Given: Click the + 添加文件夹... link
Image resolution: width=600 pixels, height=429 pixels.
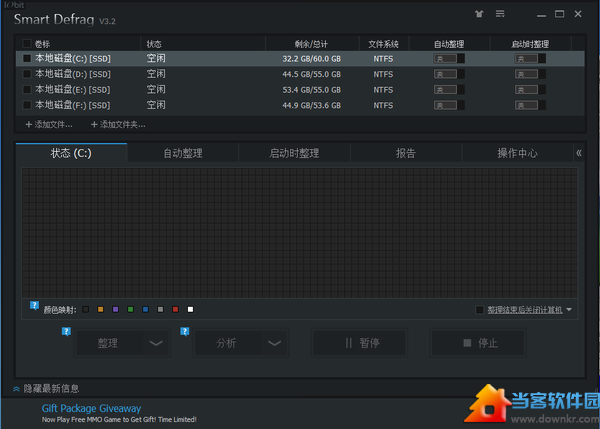Looking at the screenshot, I should click(118, 125).
